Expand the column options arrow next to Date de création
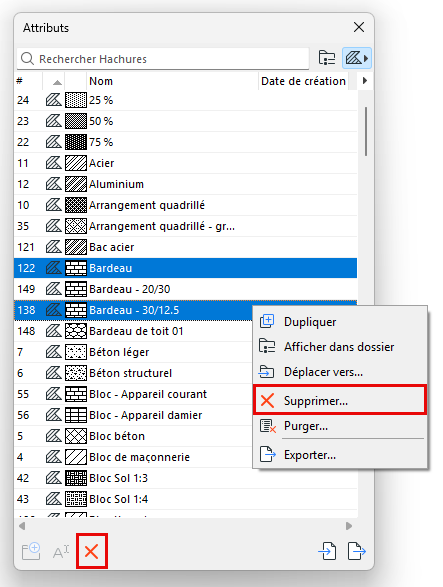Screen dimensions: 443x587 (365, 80)
